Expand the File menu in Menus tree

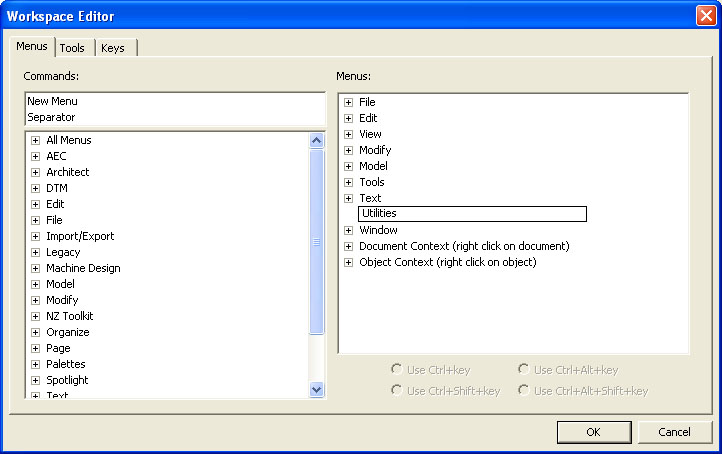[x=349, y=102]
